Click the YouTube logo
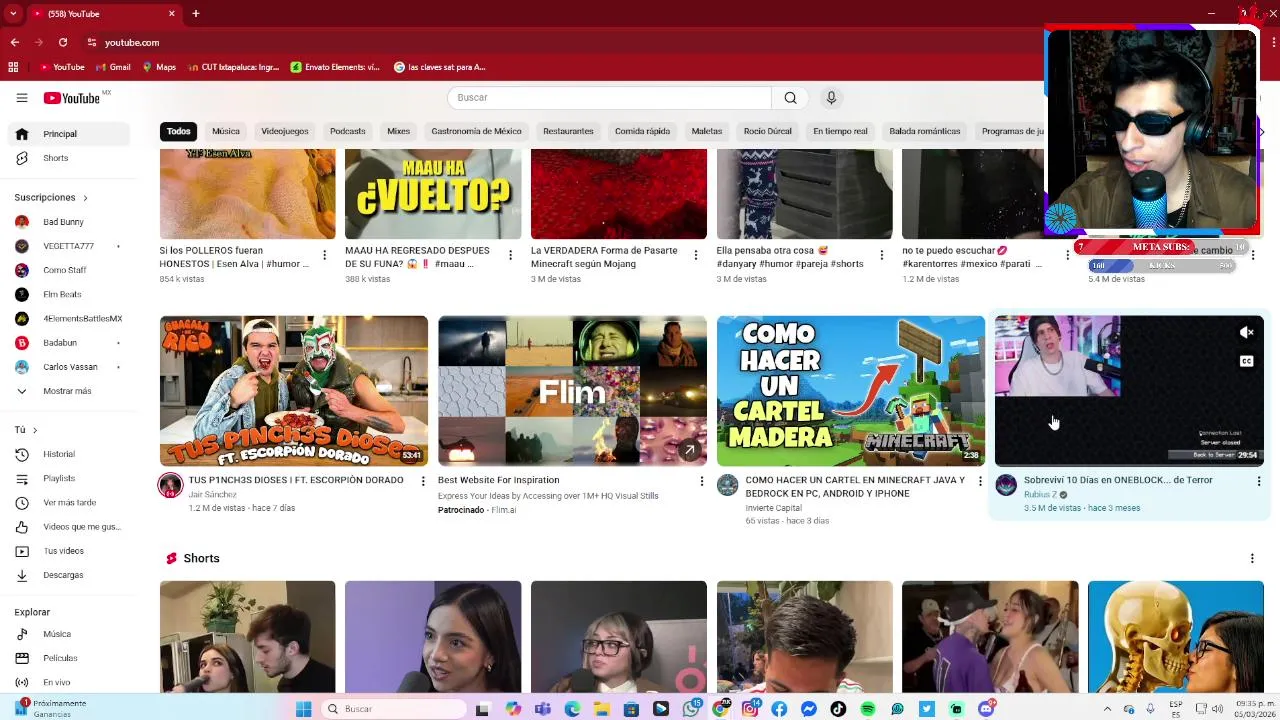1280x720 pixels. pyautogui.click(x=72, y=98)
